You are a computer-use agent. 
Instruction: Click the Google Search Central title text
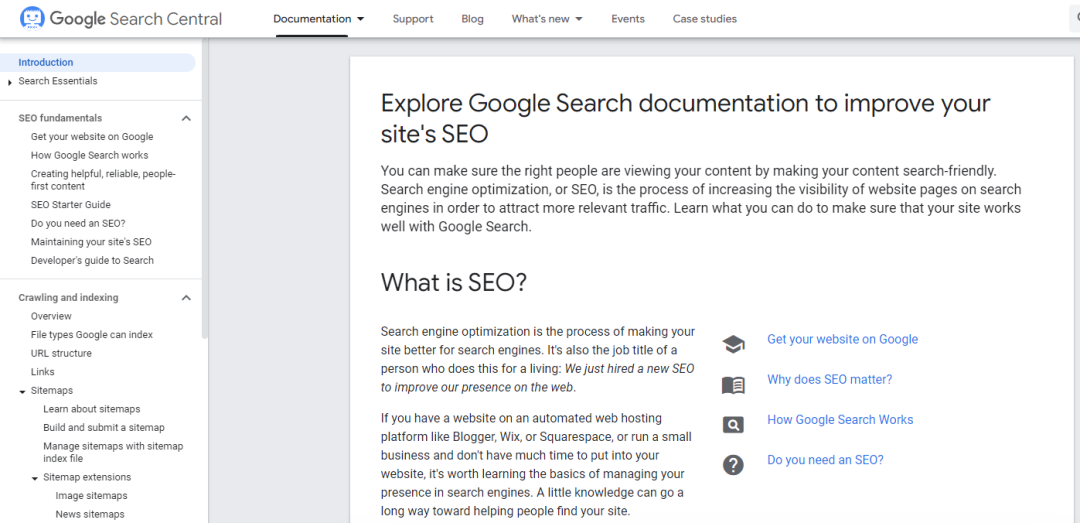pos(136,19)
